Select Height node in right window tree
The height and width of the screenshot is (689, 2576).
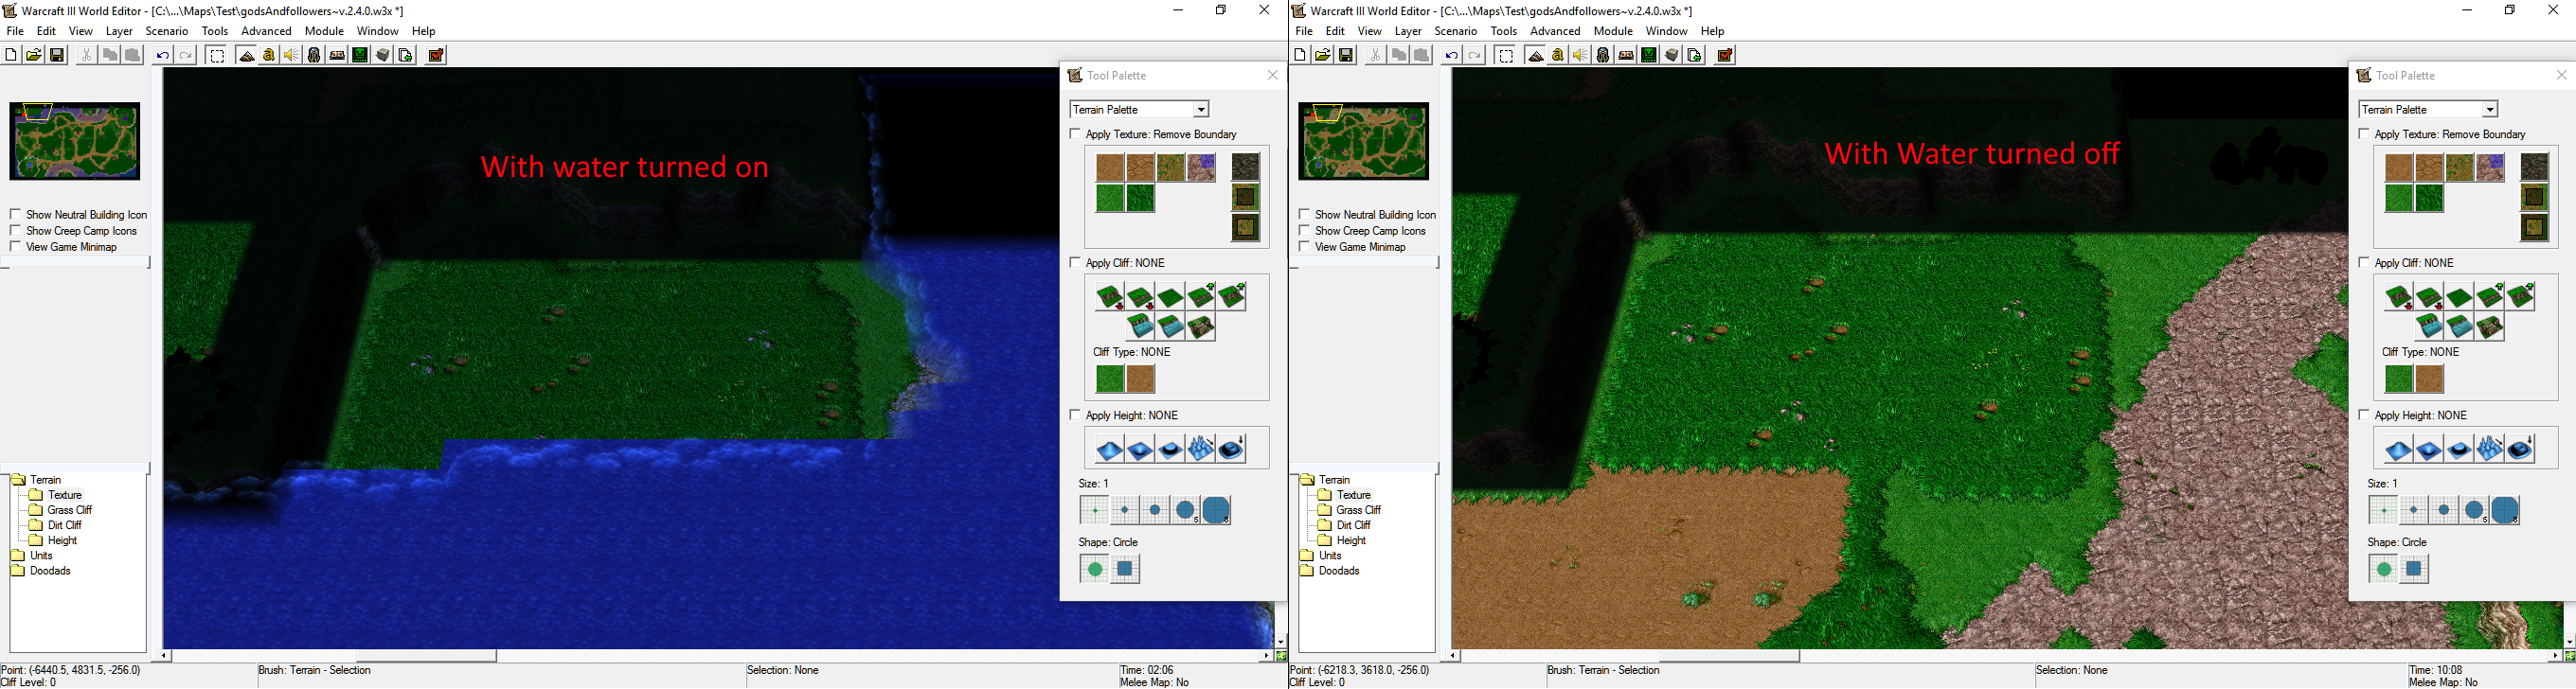click(1351, 541)
